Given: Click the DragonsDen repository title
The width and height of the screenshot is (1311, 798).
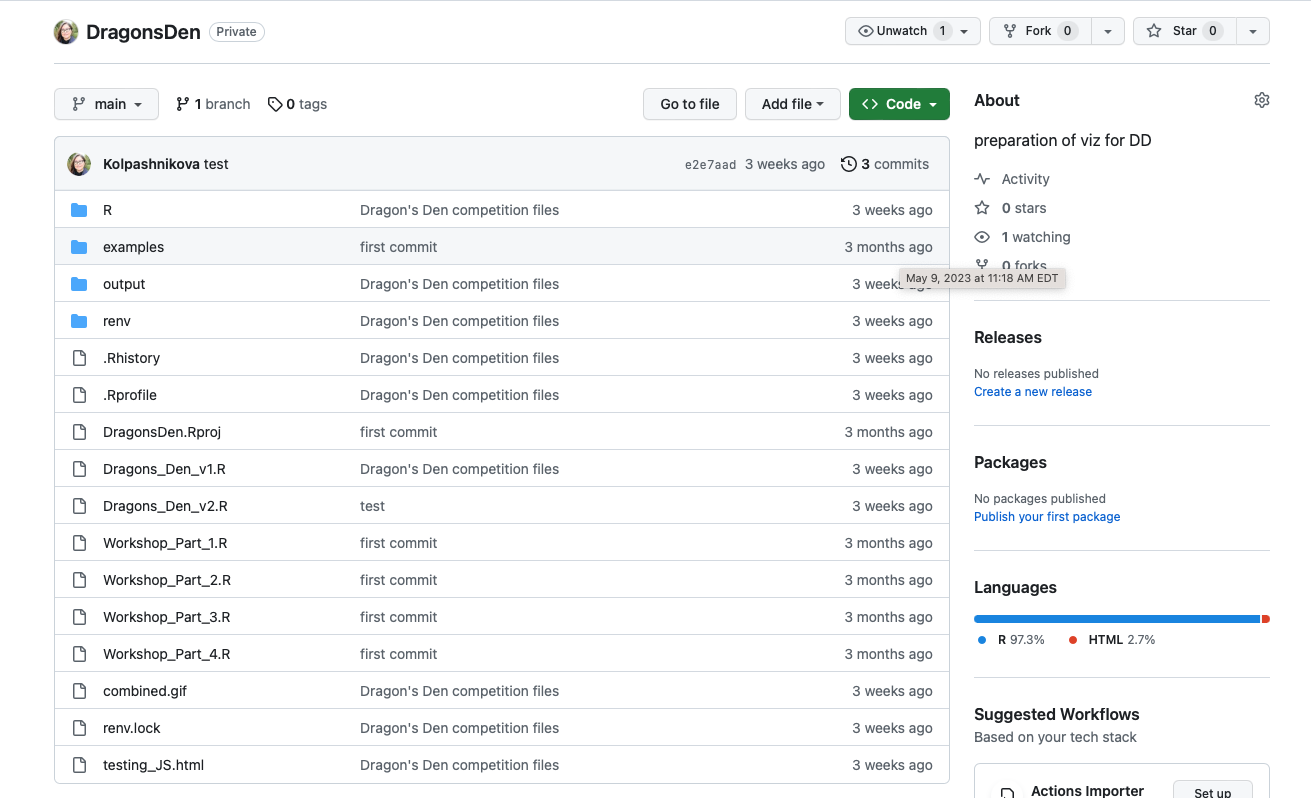Looking at the screenshot, I should coord(143,32).
